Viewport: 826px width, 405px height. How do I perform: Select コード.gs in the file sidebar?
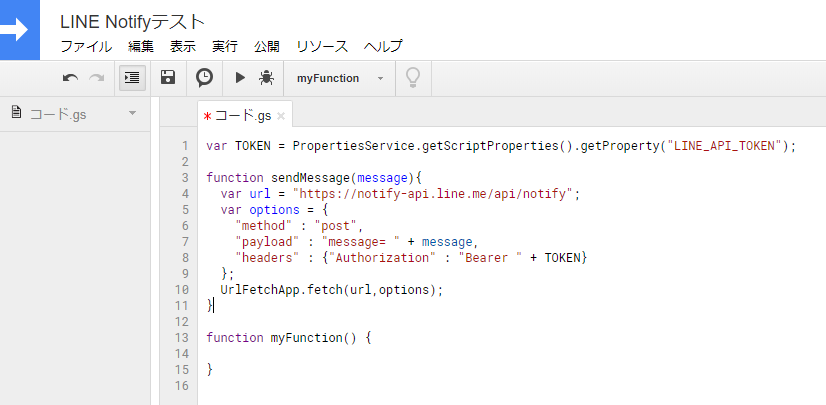coord(58,114)
